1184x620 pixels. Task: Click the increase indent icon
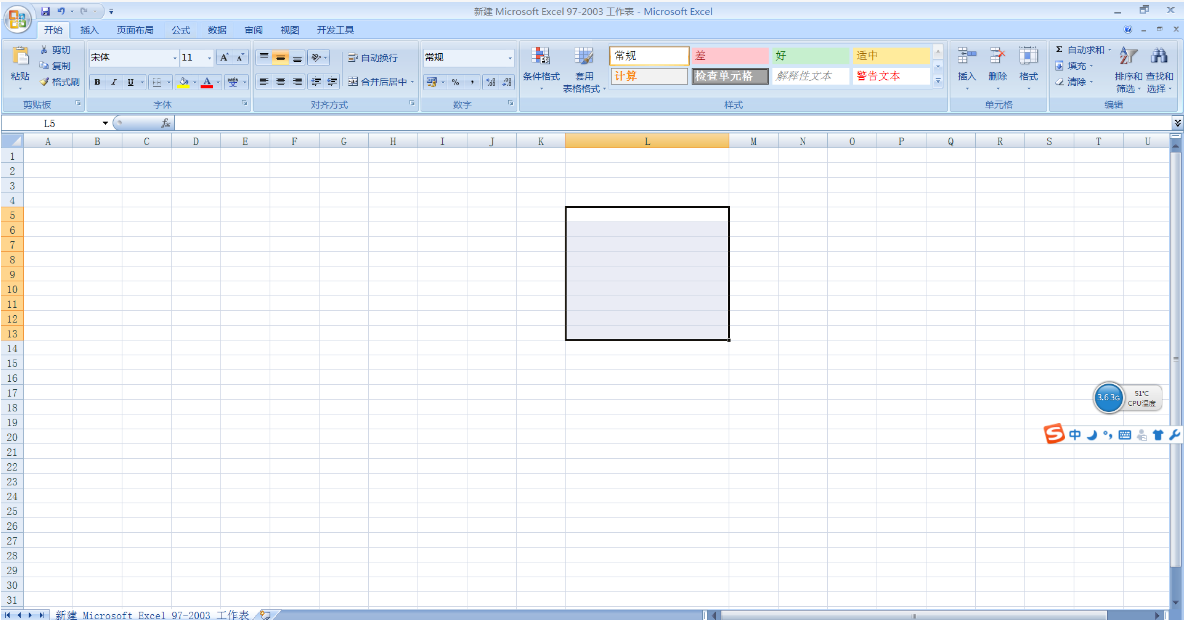(331, 82)
